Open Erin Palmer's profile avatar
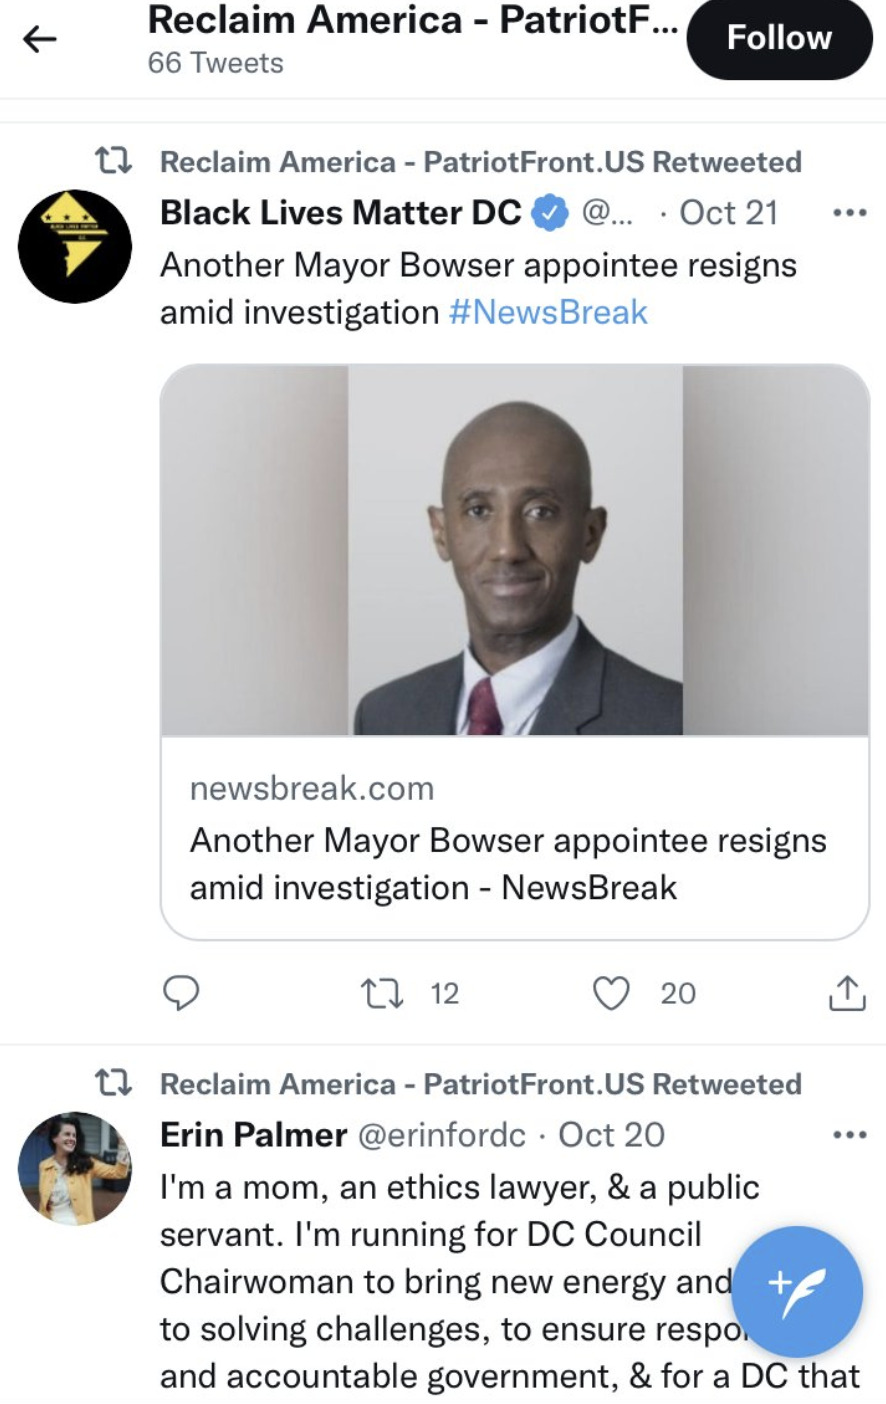Viewport: 886px width, 1404px height. (75, 1168)
